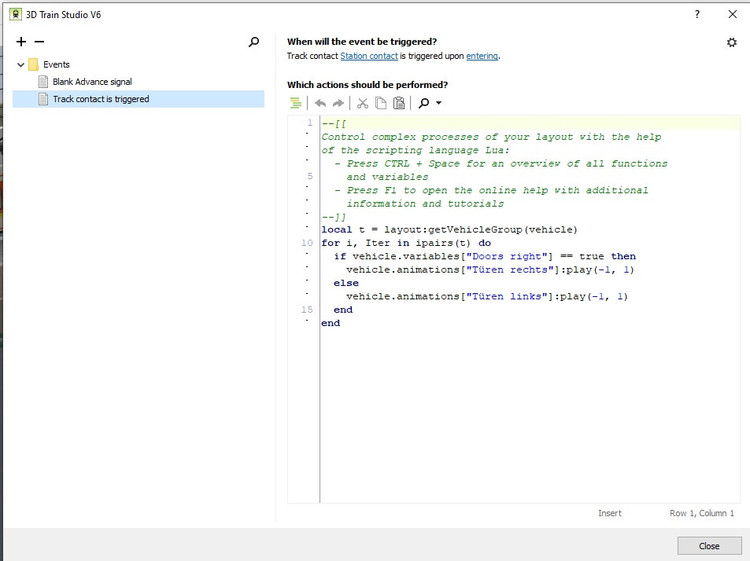Select the Blank Advance signal event
Screen dimensions: 750x561
click(92, 82)
